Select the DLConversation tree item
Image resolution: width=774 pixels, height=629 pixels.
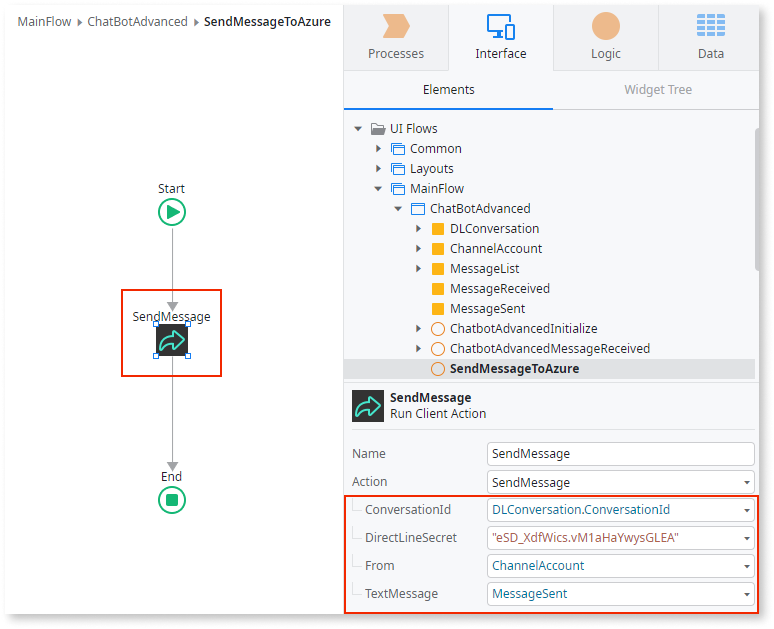[495, 229]
